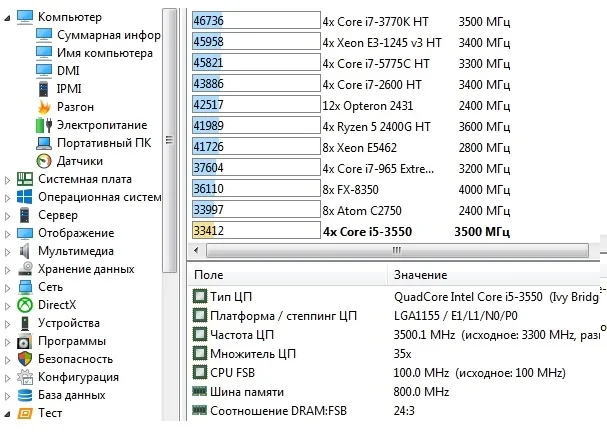
Task: Click the Хранение данных drive icon
Action: pos(25,269)
